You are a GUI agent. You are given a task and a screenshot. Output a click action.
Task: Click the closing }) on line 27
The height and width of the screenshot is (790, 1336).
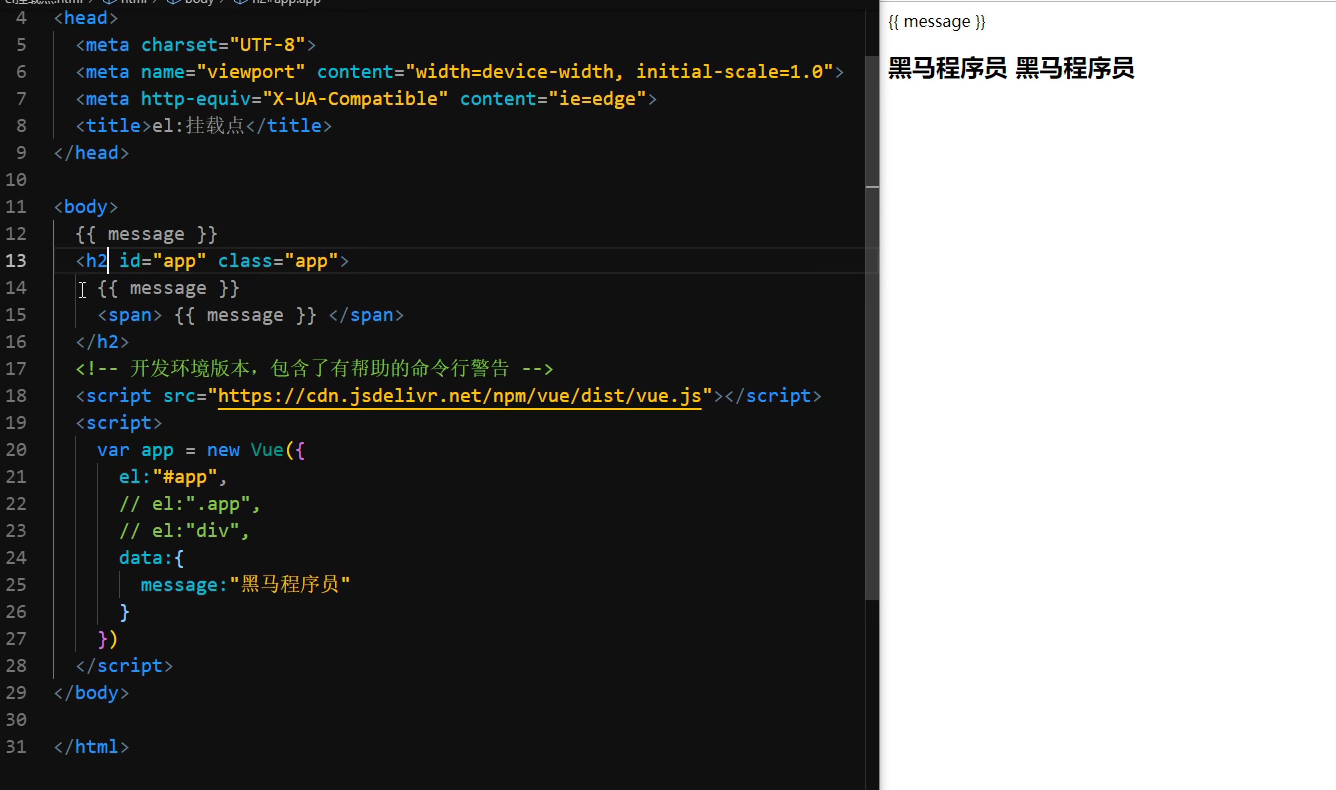pos(108,639)
